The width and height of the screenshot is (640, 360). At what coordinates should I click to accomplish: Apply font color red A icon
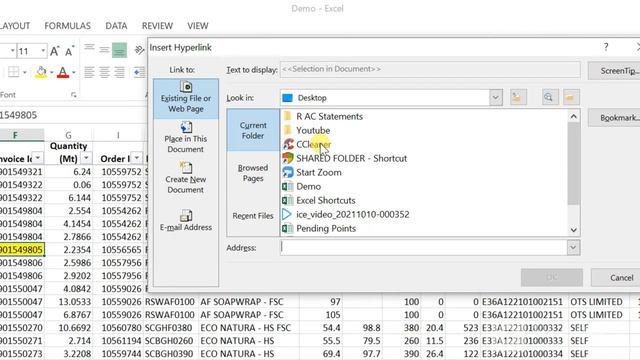(63, 73)
